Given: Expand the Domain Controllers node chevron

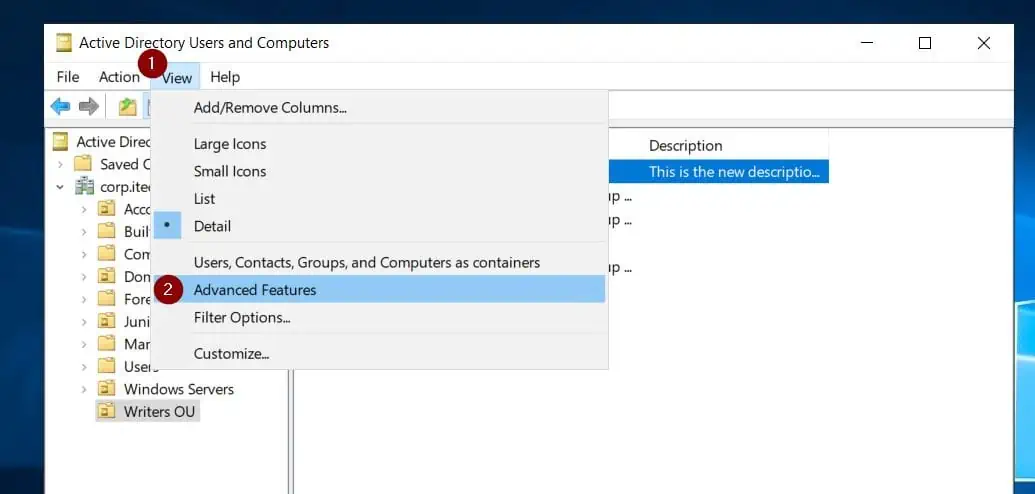Looking at the screenshot, I should 84,277.
